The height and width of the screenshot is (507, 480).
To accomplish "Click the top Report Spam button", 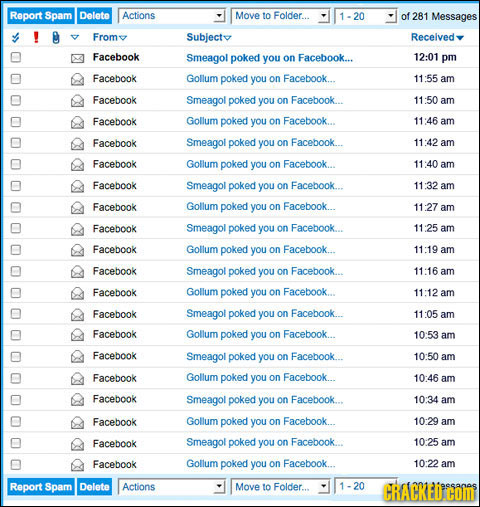I will pos(41,16).
